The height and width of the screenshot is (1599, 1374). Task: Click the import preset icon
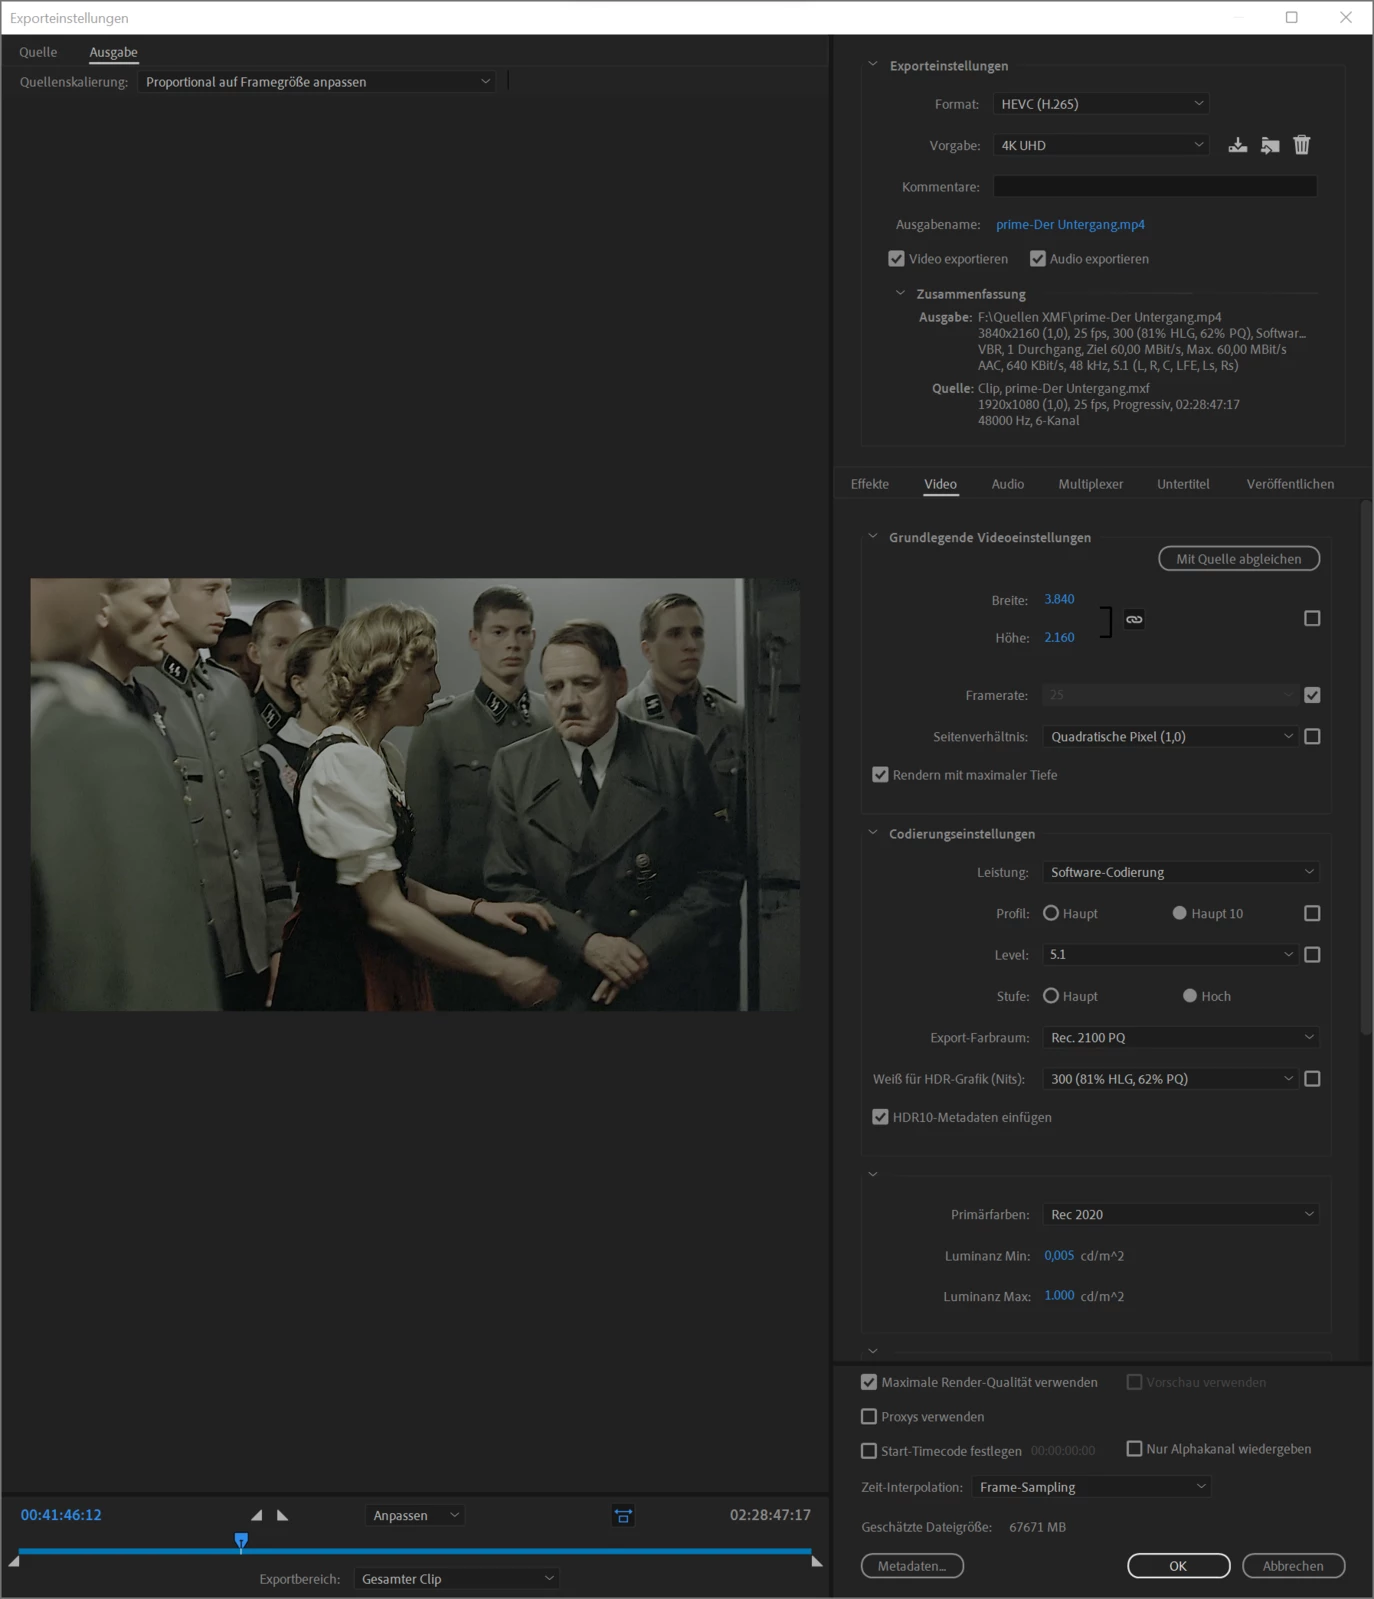tap(1270, 145)
